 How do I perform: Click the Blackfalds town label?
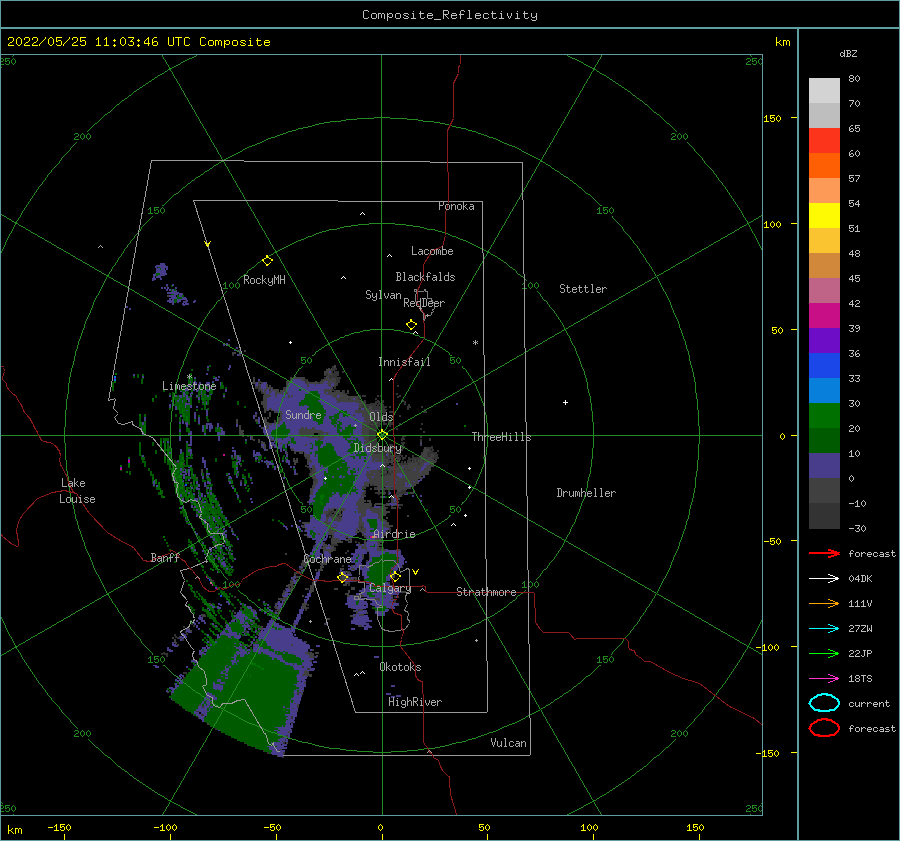(x=425, y=277)
